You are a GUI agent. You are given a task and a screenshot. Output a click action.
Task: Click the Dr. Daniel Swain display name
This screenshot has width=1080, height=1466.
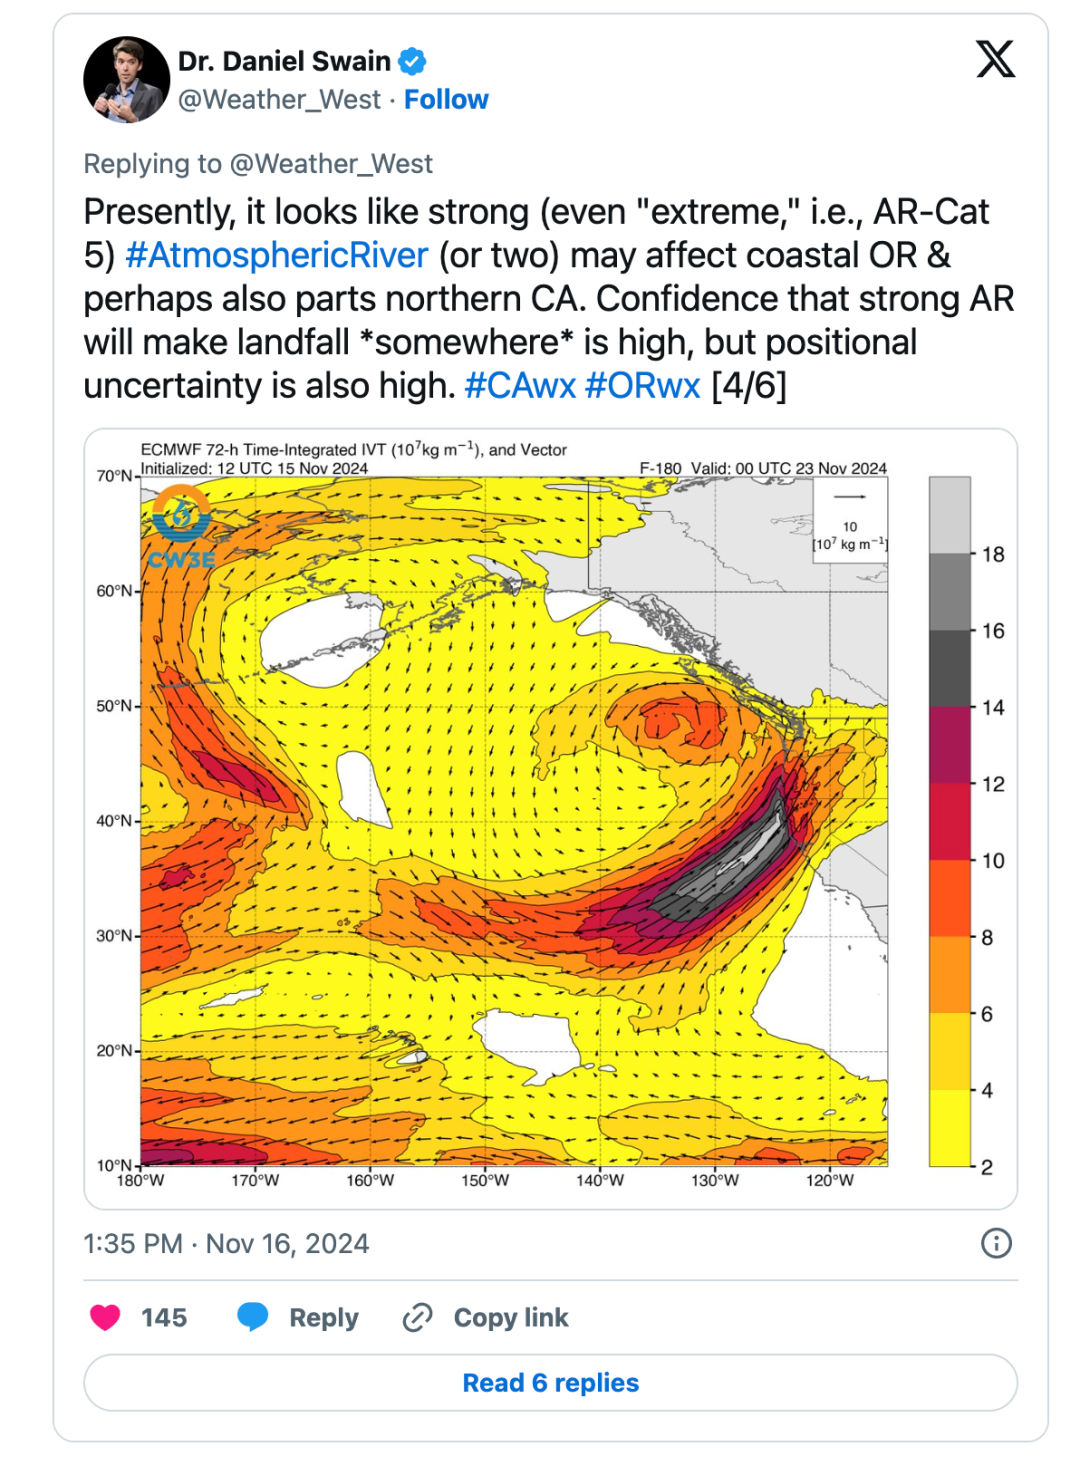point(284,61)
